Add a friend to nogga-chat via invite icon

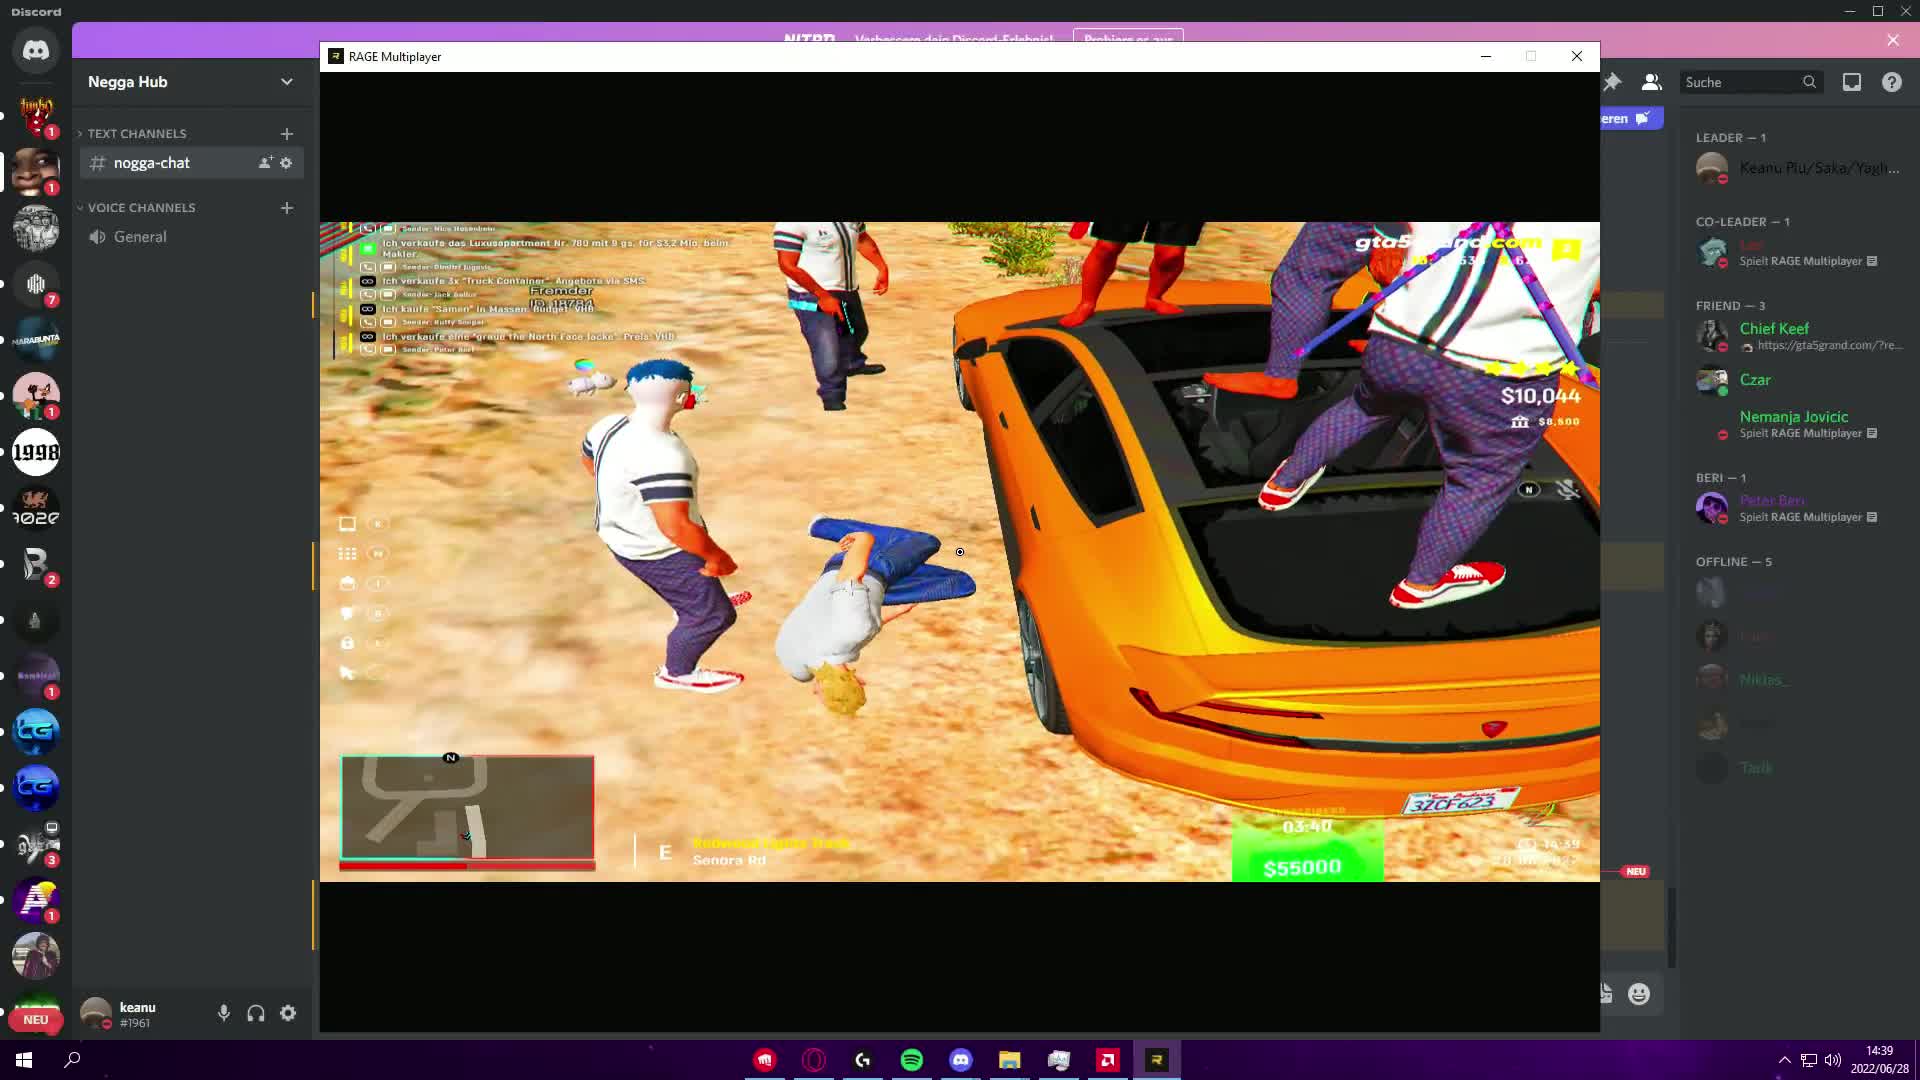coord(263,162)
